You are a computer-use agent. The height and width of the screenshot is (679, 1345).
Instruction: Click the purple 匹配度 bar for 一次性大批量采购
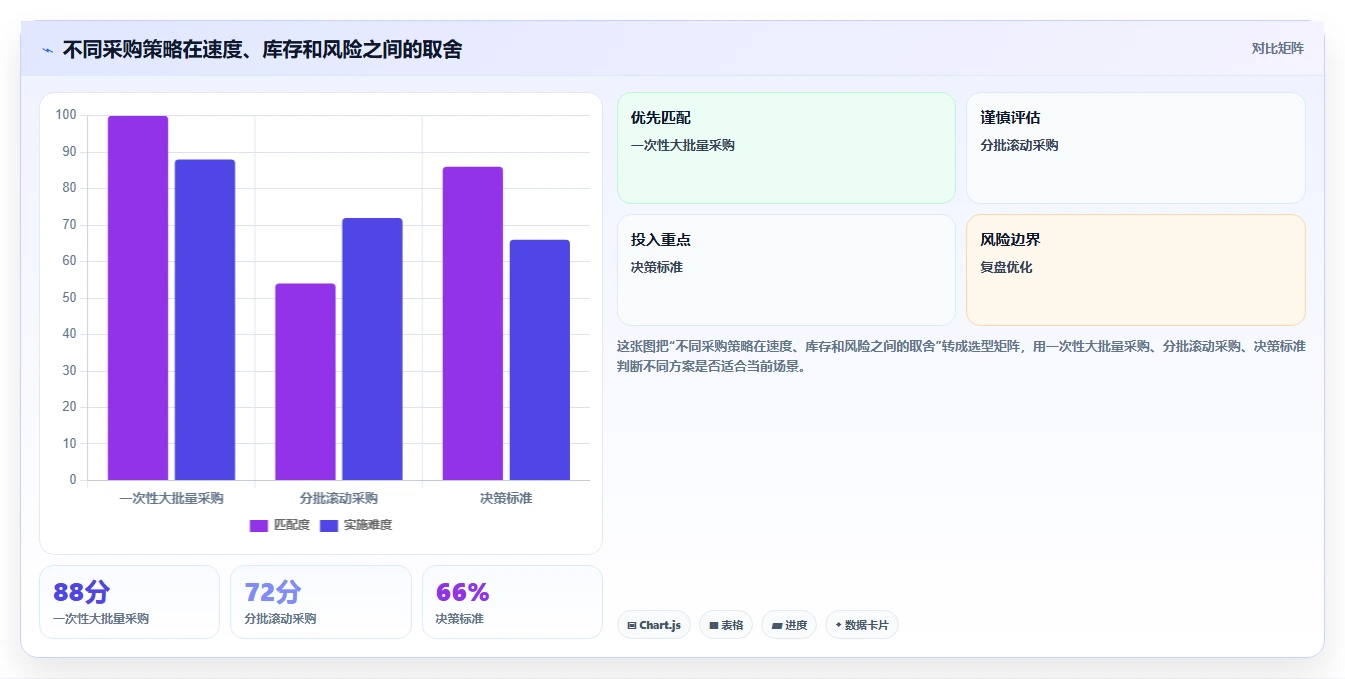(138, 298)
